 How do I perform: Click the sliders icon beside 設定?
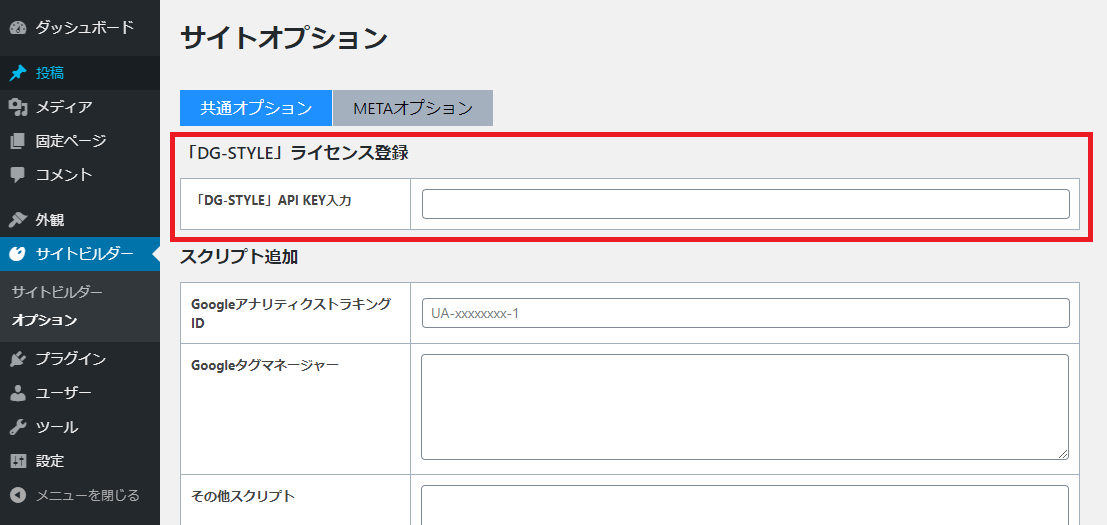click(x=17, y=461)
